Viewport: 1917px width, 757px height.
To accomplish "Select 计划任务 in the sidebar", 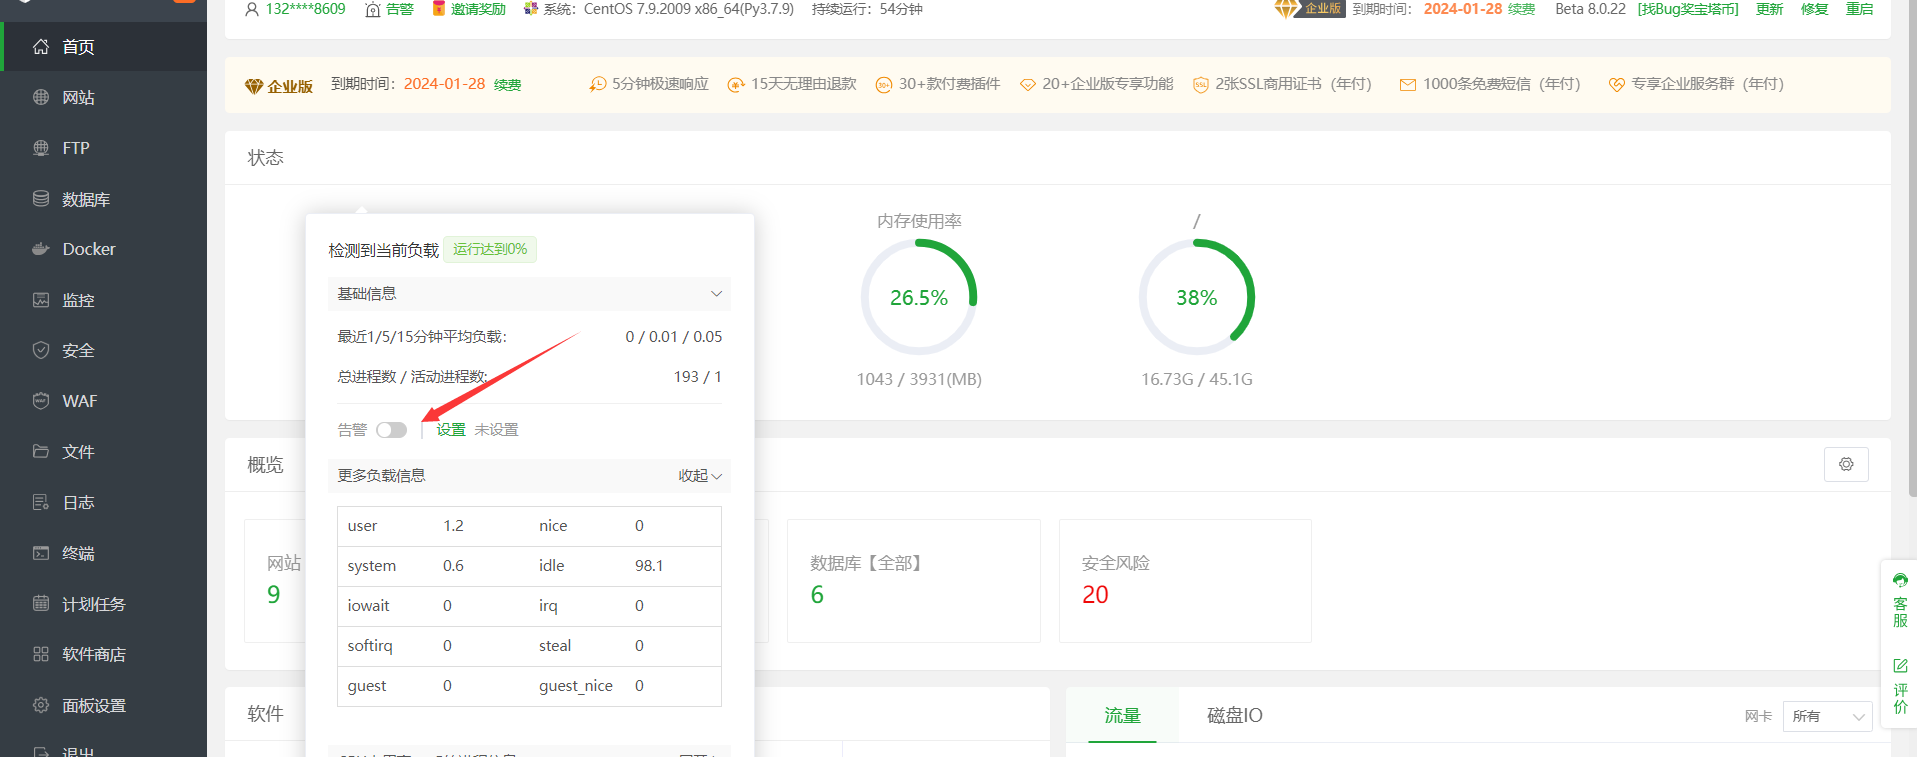I will pos(94,604).
